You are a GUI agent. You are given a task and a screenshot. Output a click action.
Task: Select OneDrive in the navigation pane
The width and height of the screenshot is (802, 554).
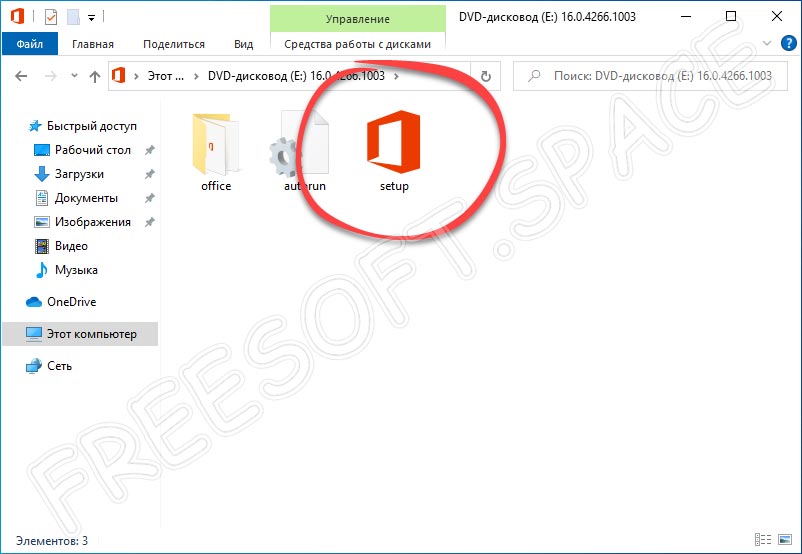click(71, 302)
